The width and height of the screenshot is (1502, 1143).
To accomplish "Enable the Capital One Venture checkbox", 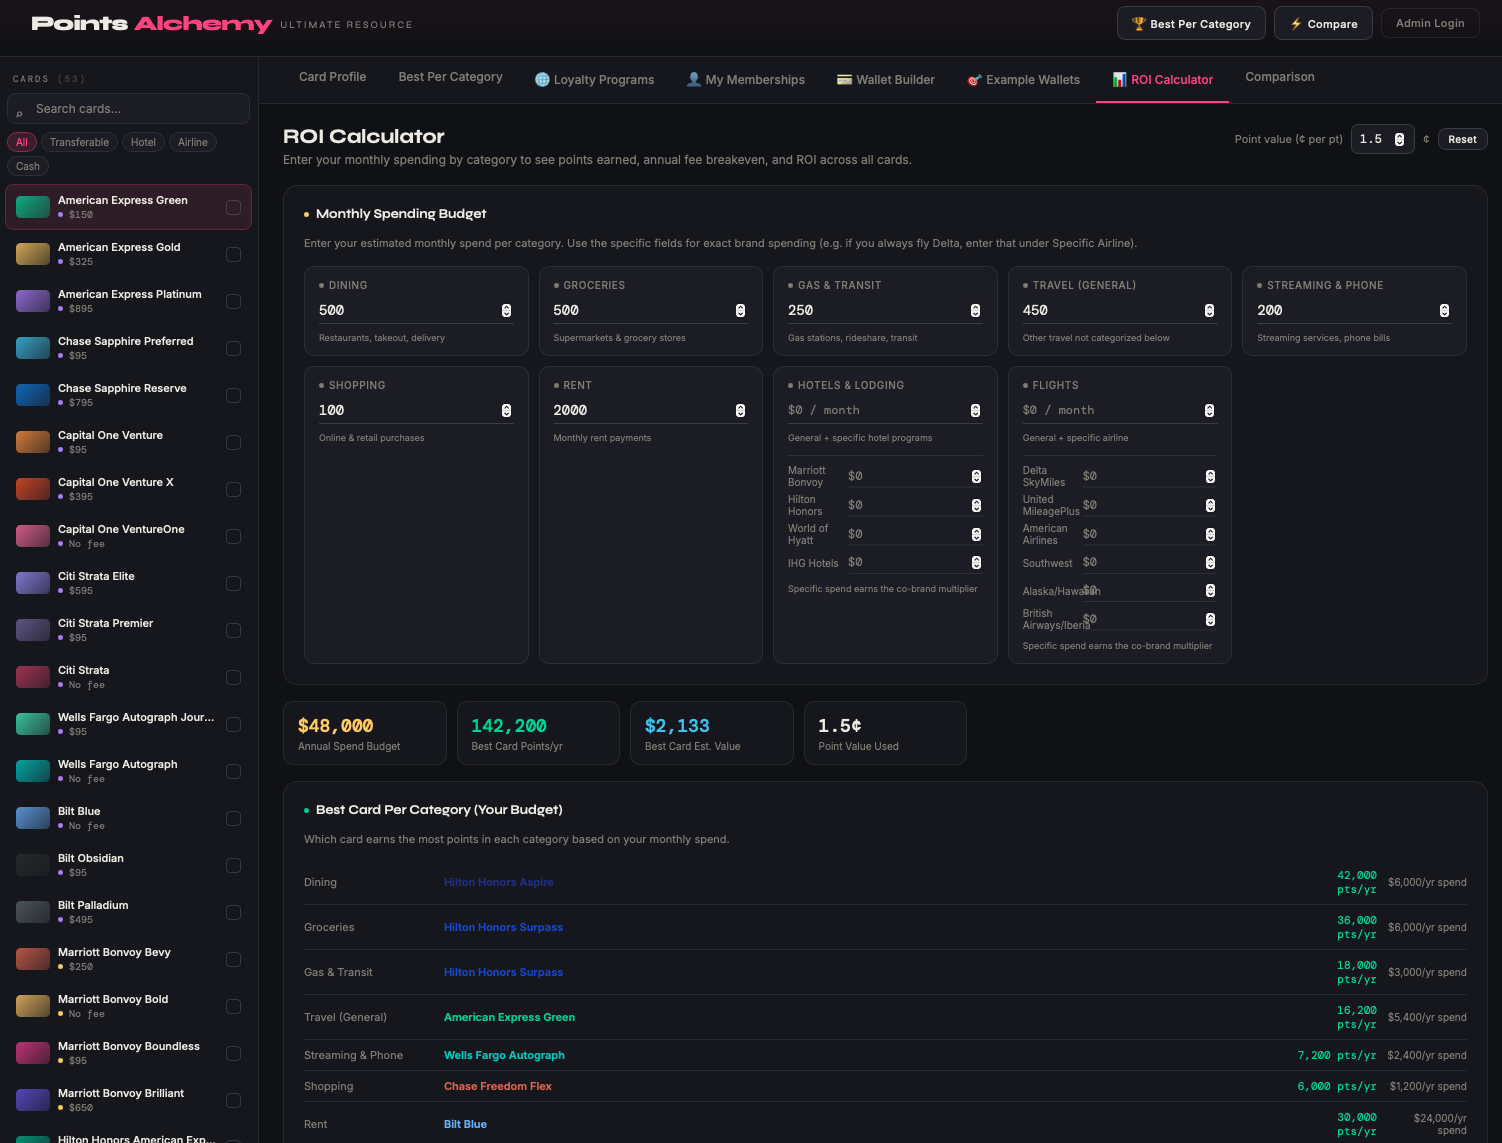I will (x=233, y=442).
